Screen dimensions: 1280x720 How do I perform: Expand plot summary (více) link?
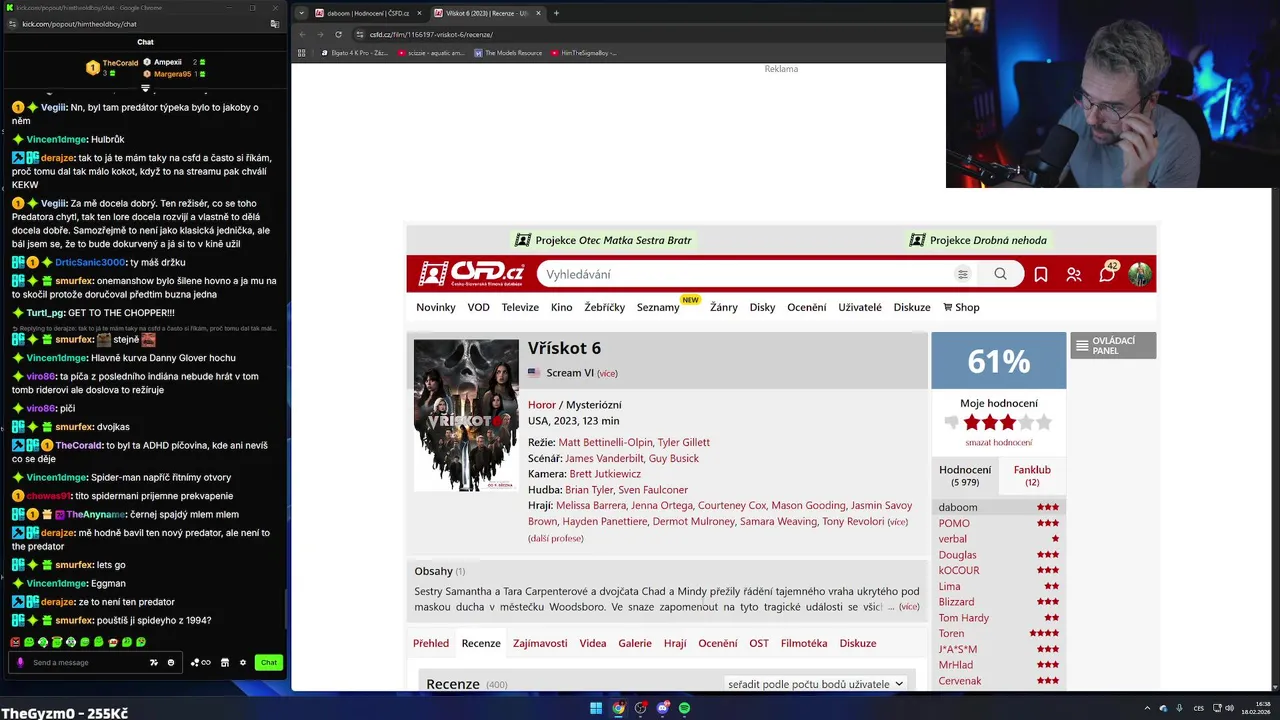click(x=909, y=607)
